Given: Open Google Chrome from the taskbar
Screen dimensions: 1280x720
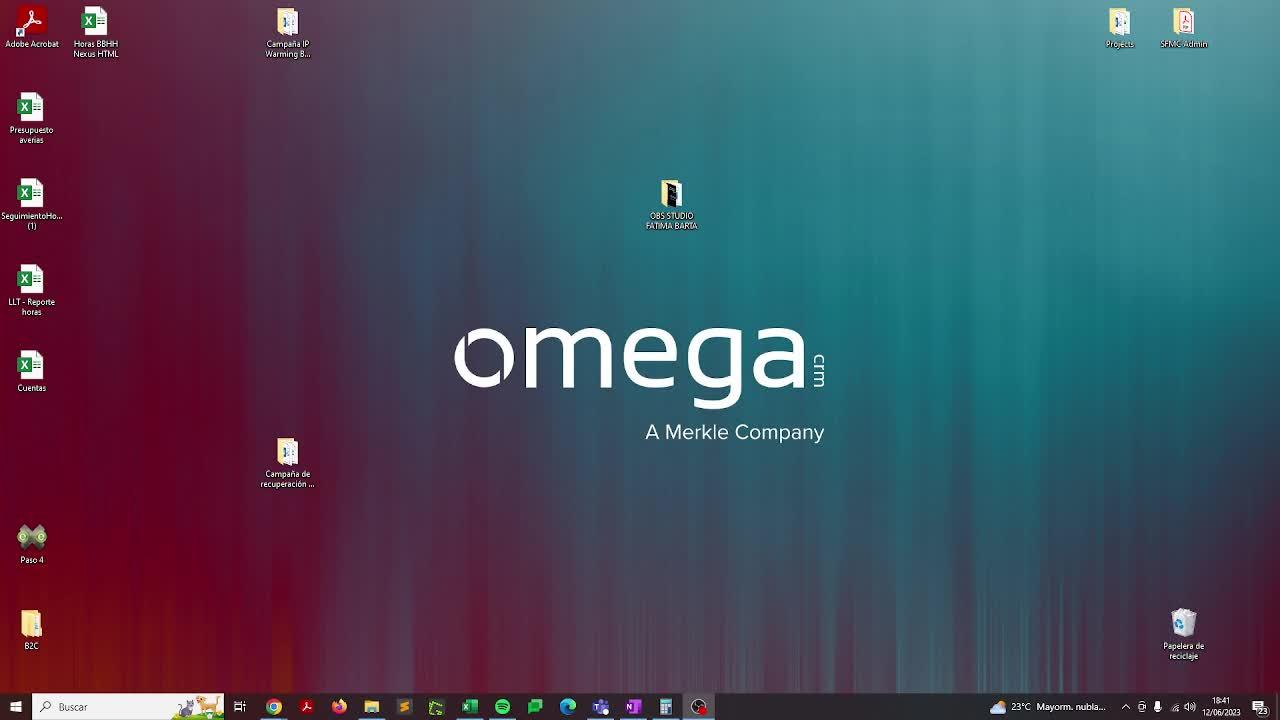Looking at the screenshot, I should pyautogui.click(x=273, y=707).
